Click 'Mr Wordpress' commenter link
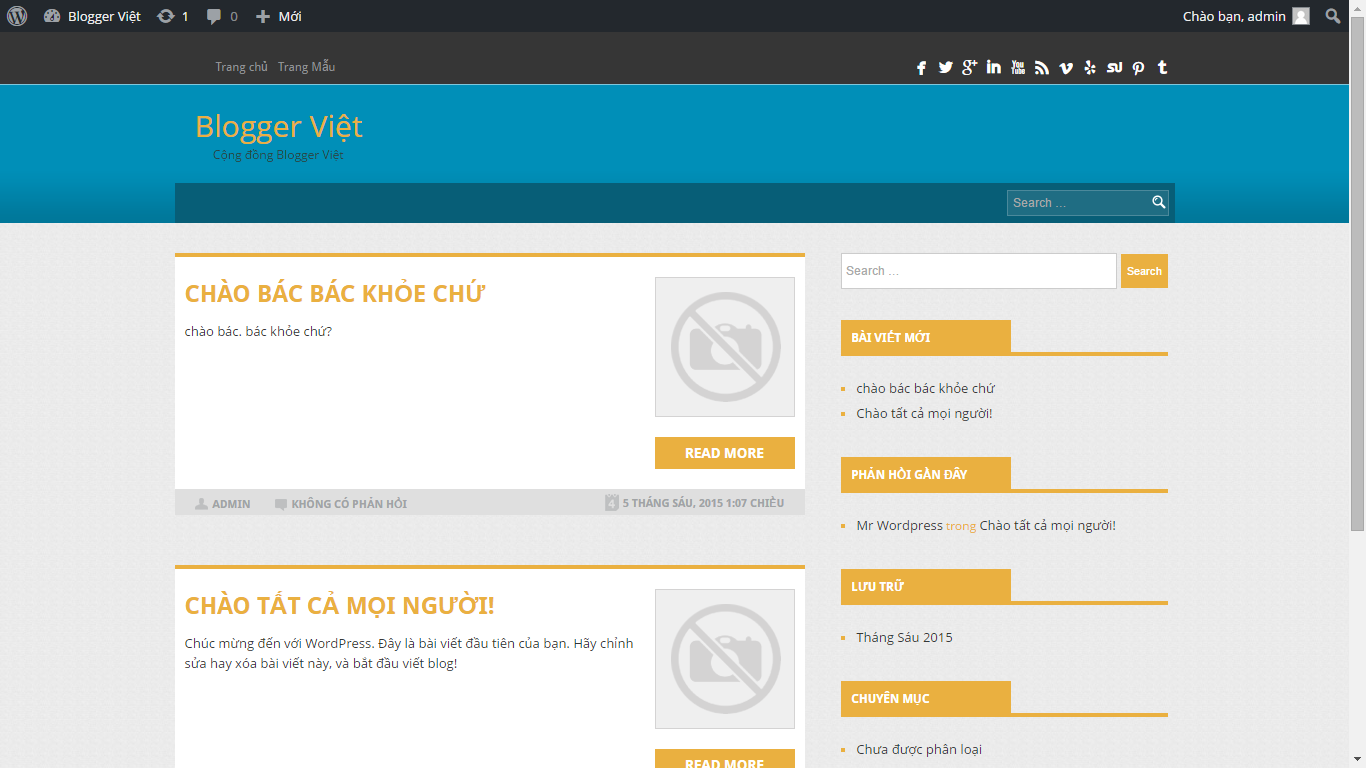The width and height of the screenshot is (1366, 768). click(x=900, y=525)
